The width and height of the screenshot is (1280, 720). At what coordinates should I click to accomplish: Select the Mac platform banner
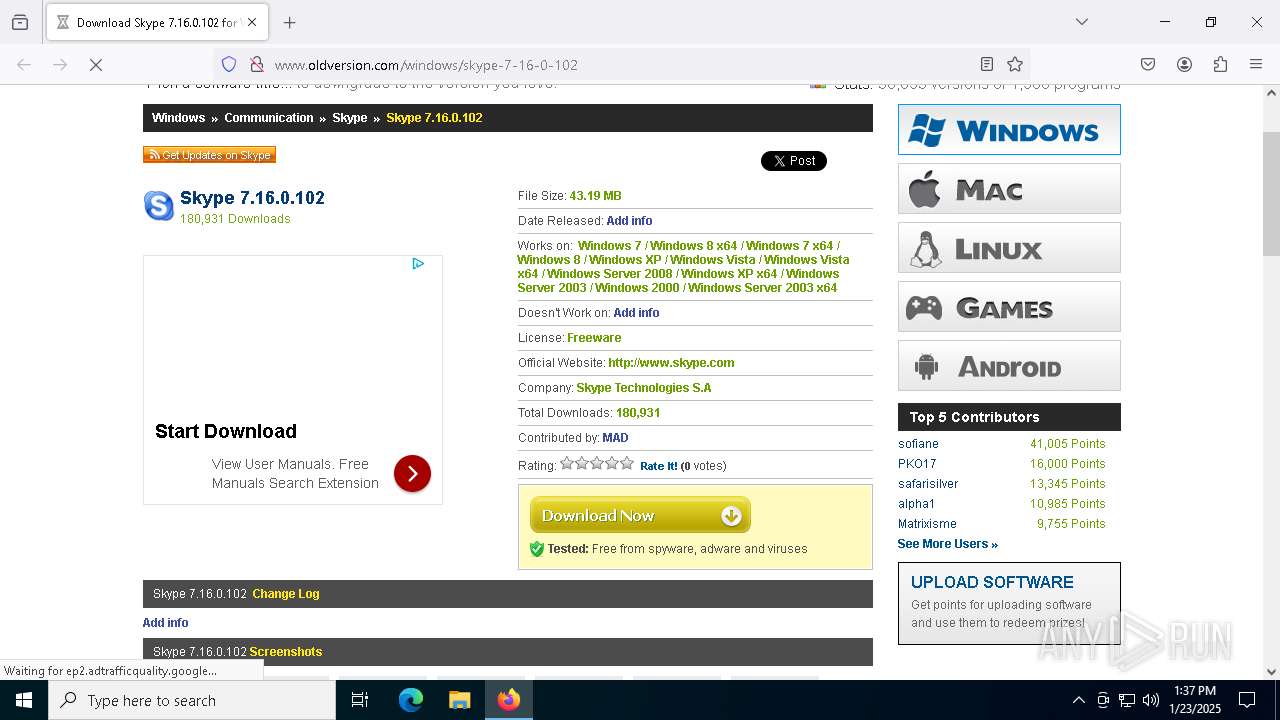click(x=1009, y=189)
